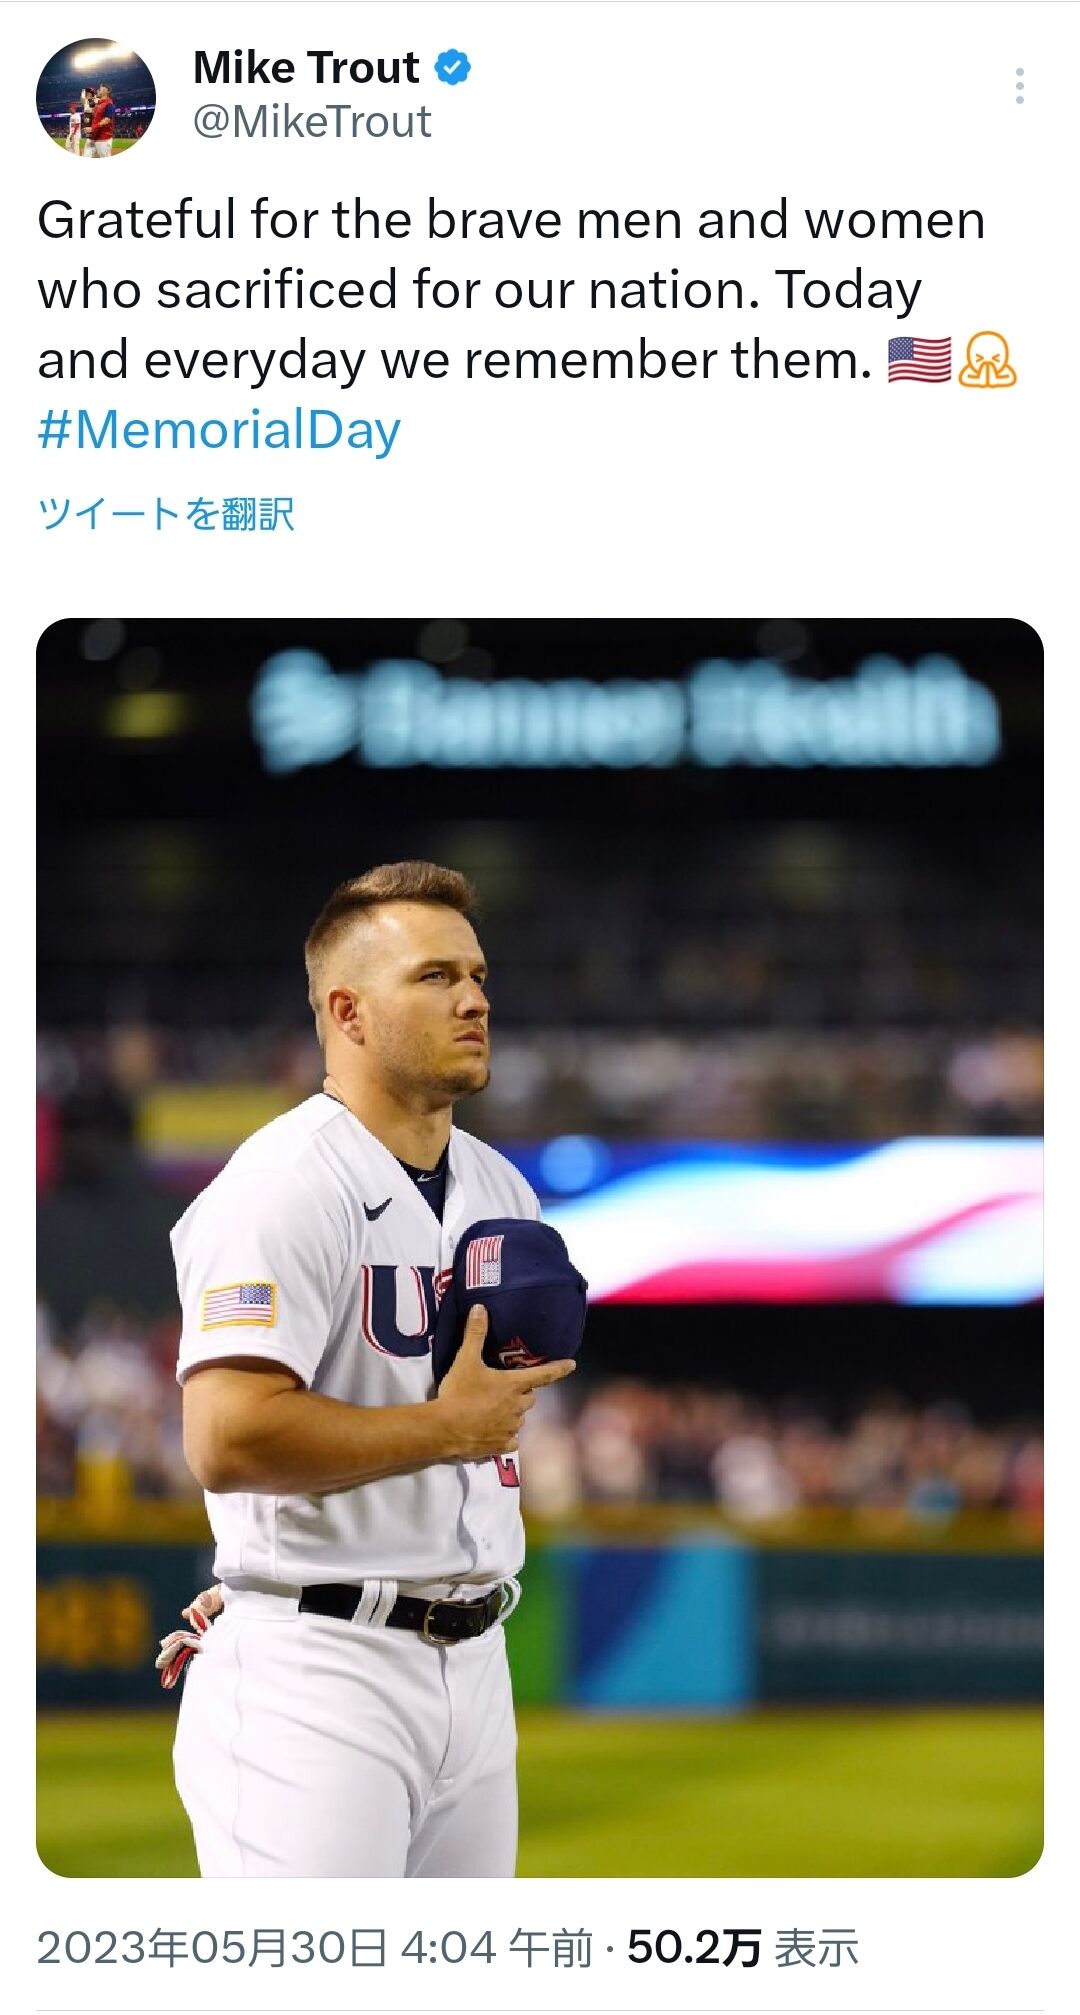Open the three-dot more options menu
This screenshot has width=1080, height=2015.
coord(1019,86)
